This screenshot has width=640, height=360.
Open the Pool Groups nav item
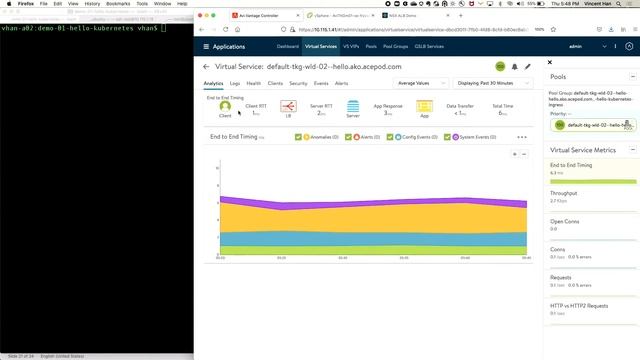[396, 47]
